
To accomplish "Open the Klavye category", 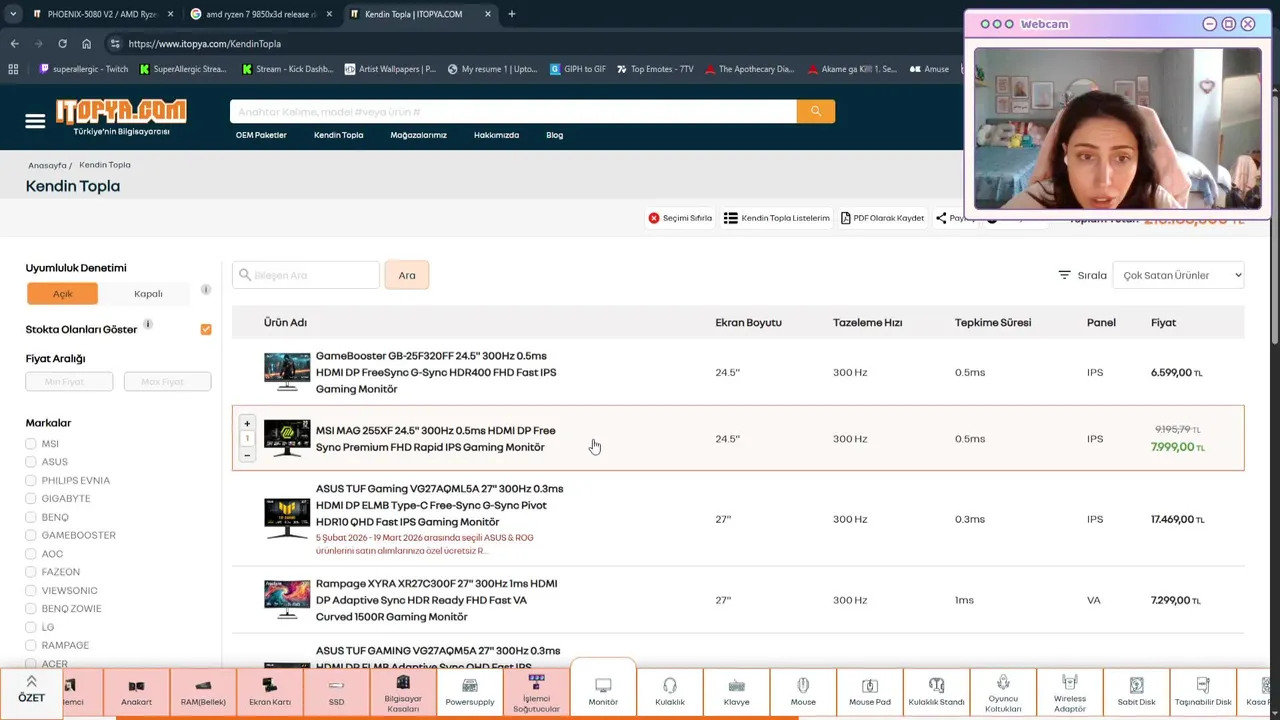I will [737, 692].
